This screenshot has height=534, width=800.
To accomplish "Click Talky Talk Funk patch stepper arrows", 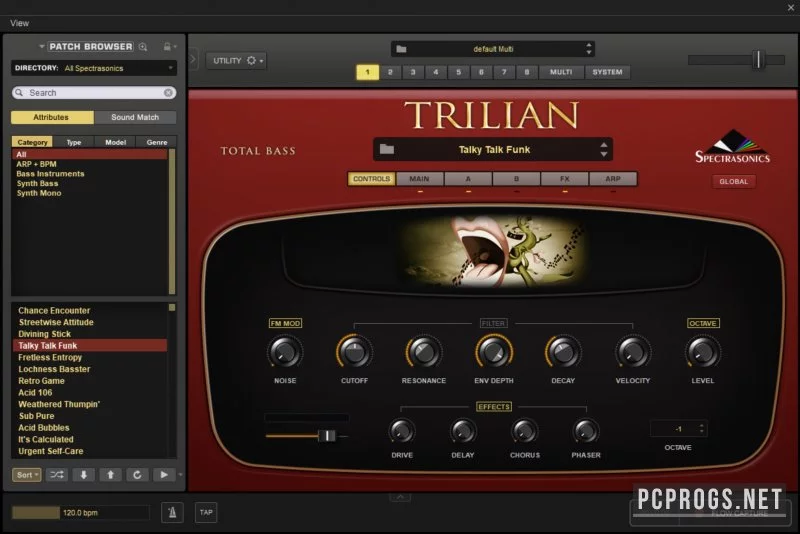I will (604, 149).
